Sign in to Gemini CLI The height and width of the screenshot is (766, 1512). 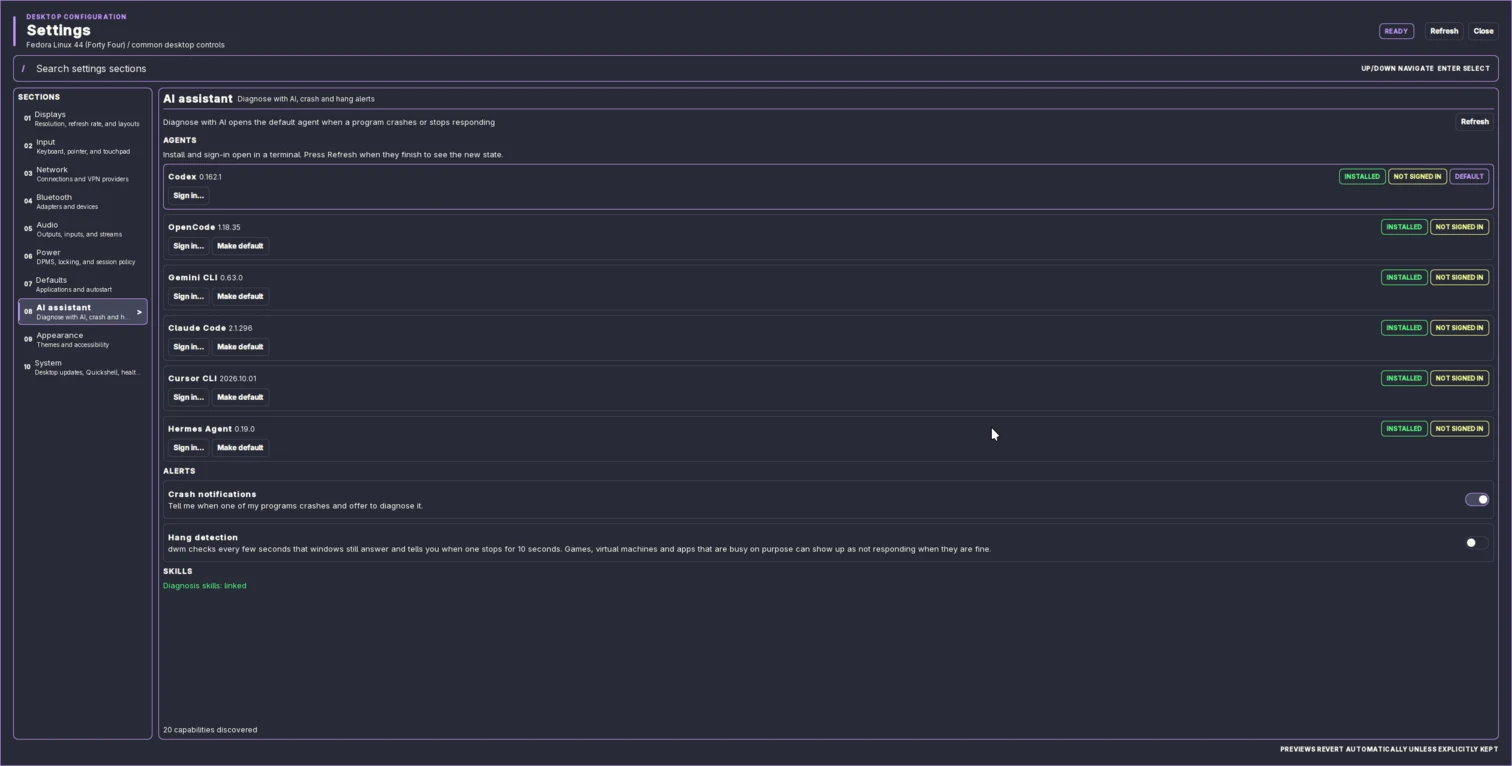[x=188, y=297]
